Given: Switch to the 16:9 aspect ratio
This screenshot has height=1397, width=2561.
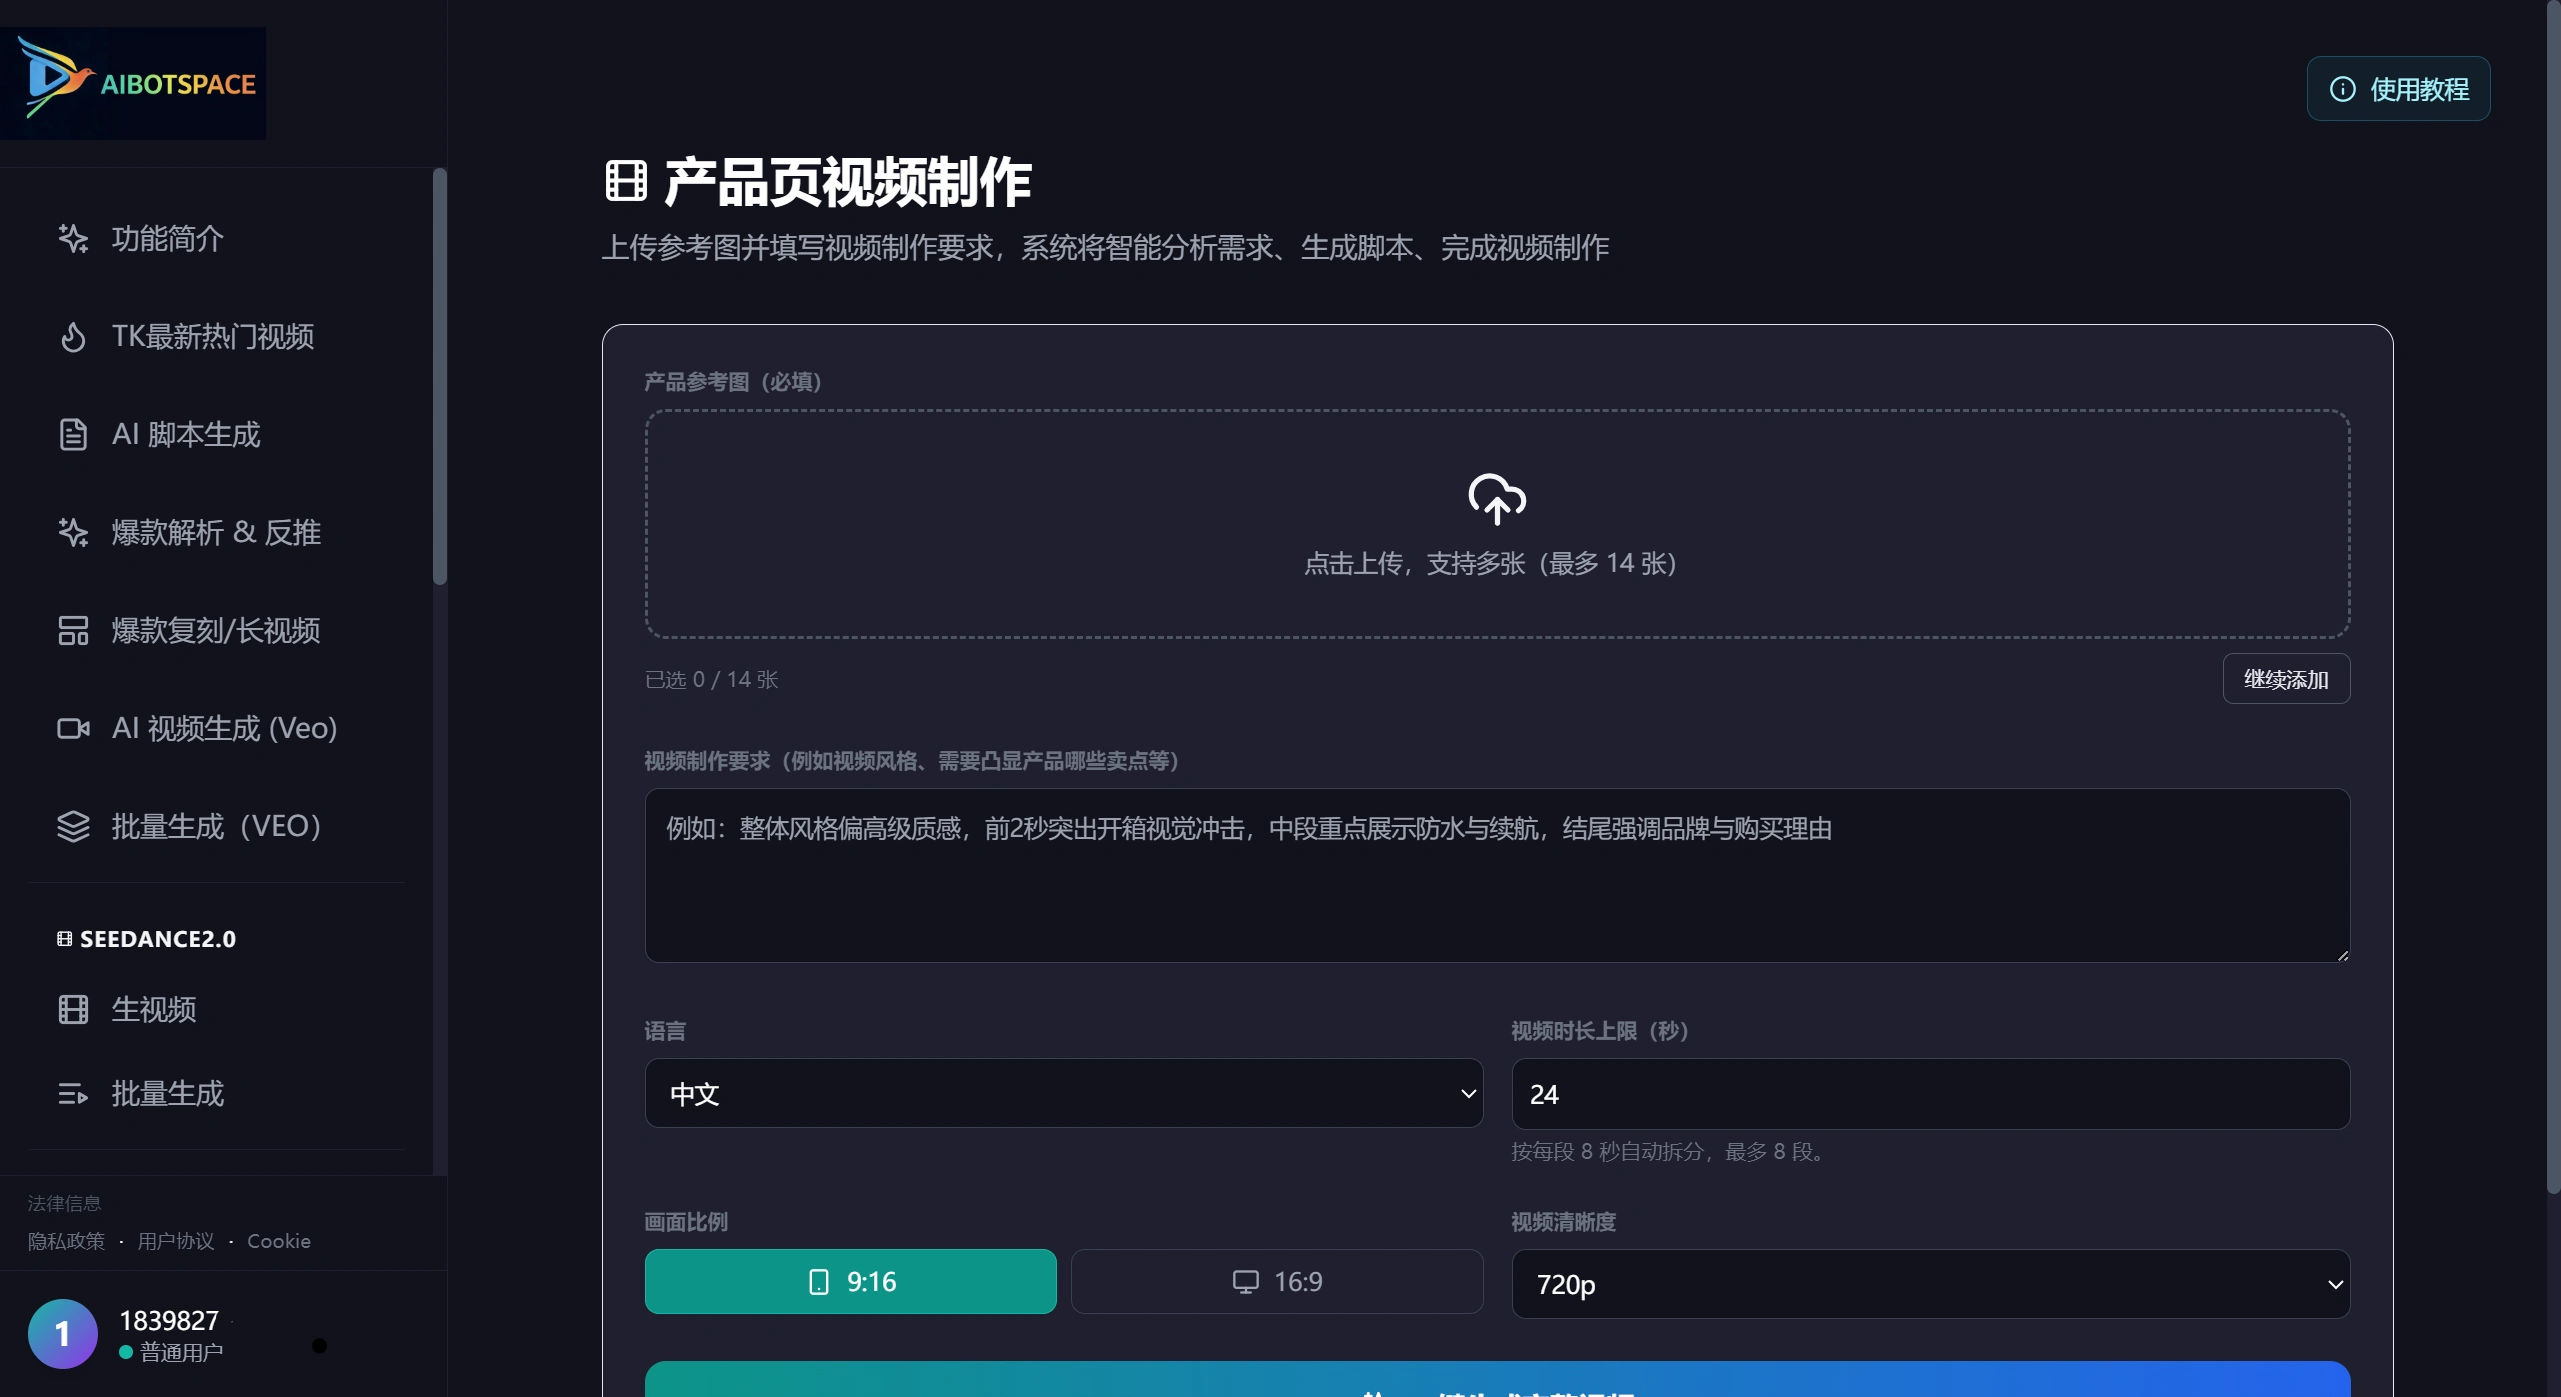Looking at the screenshot, I should 1276,1281.
